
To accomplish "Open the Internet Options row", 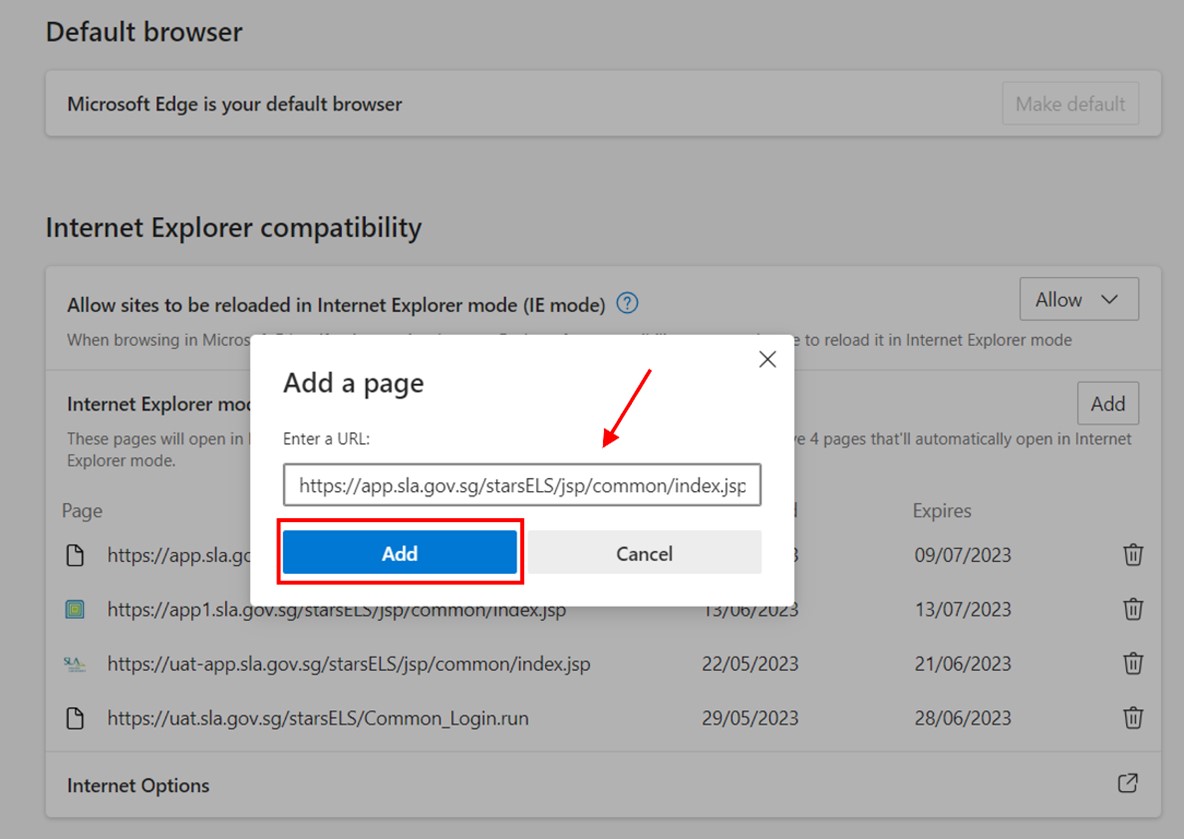I will tap(603, 785).
